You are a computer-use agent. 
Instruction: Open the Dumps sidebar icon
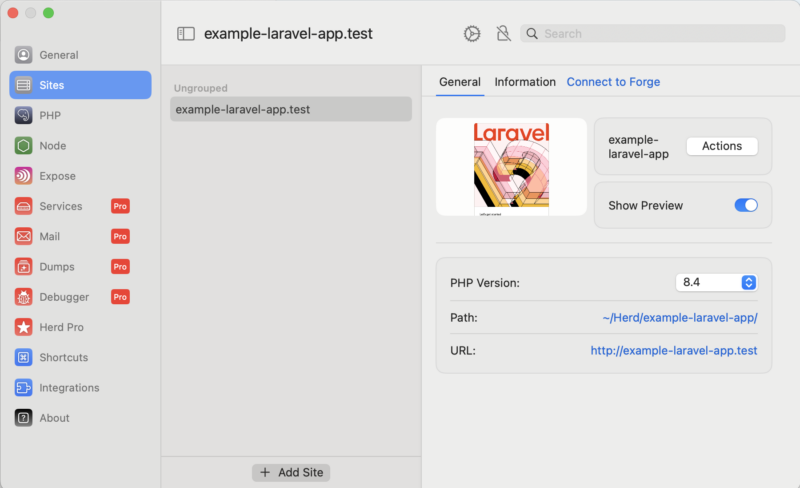click(x=23, y=267)
